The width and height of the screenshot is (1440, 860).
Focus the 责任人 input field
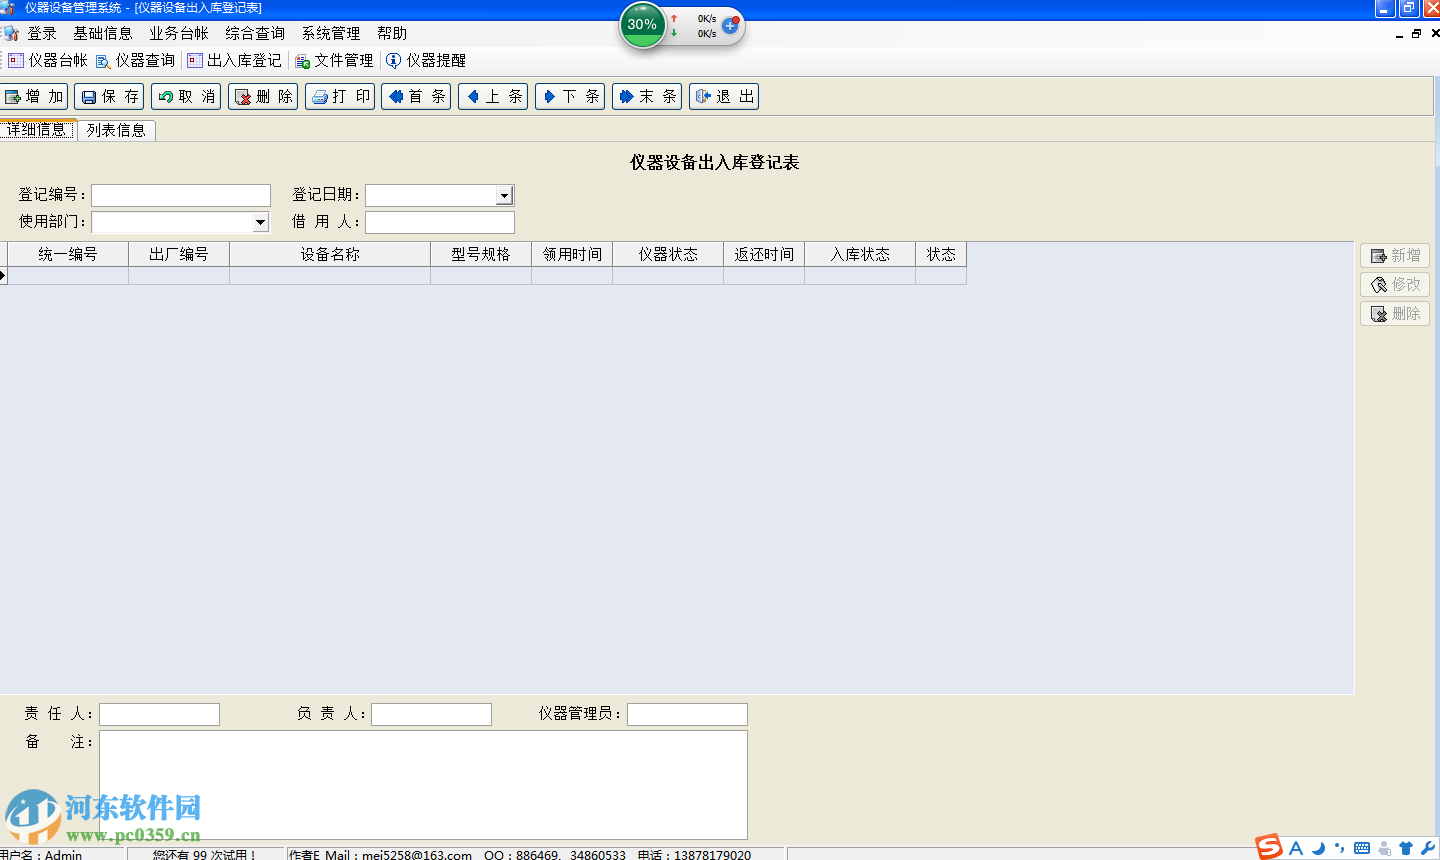point(159,714)
